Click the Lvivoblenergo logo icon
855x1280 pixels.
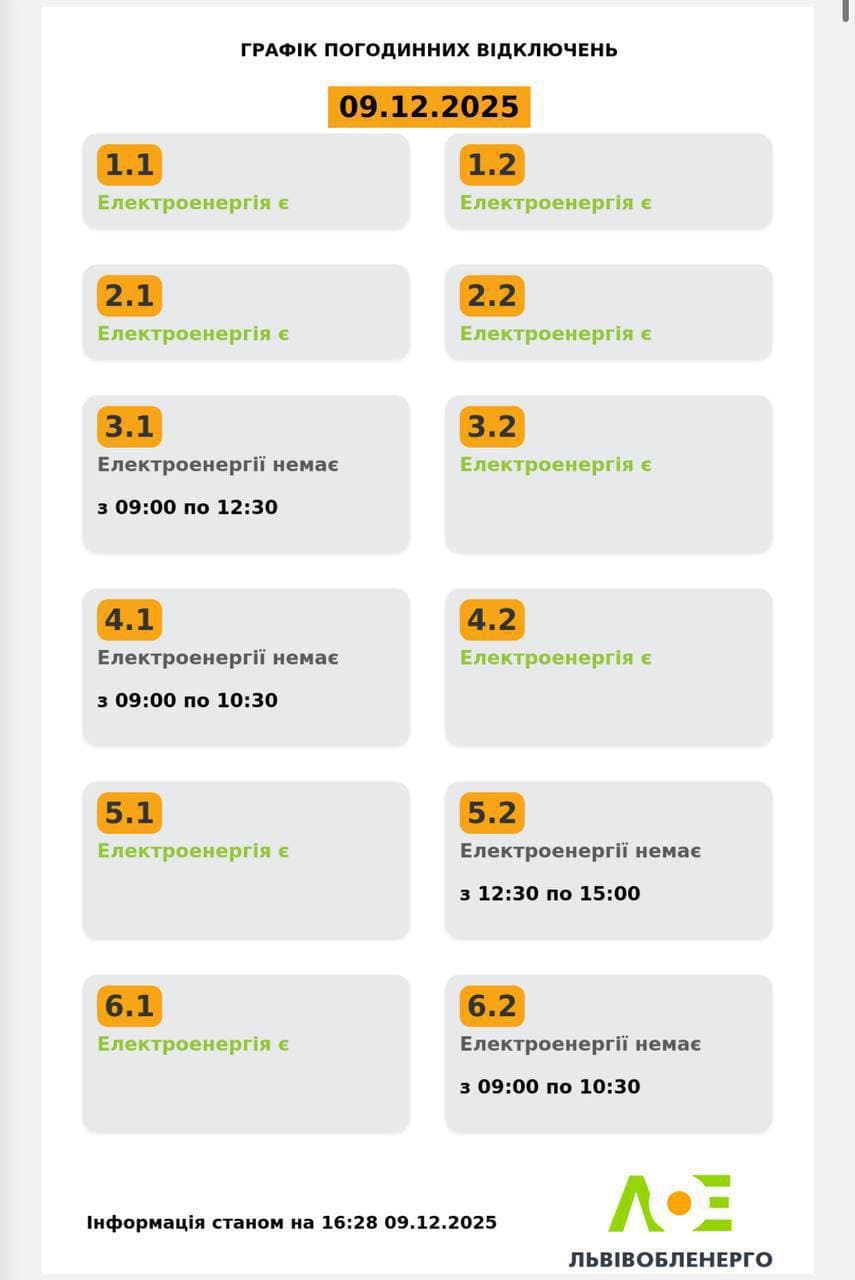671,1203
